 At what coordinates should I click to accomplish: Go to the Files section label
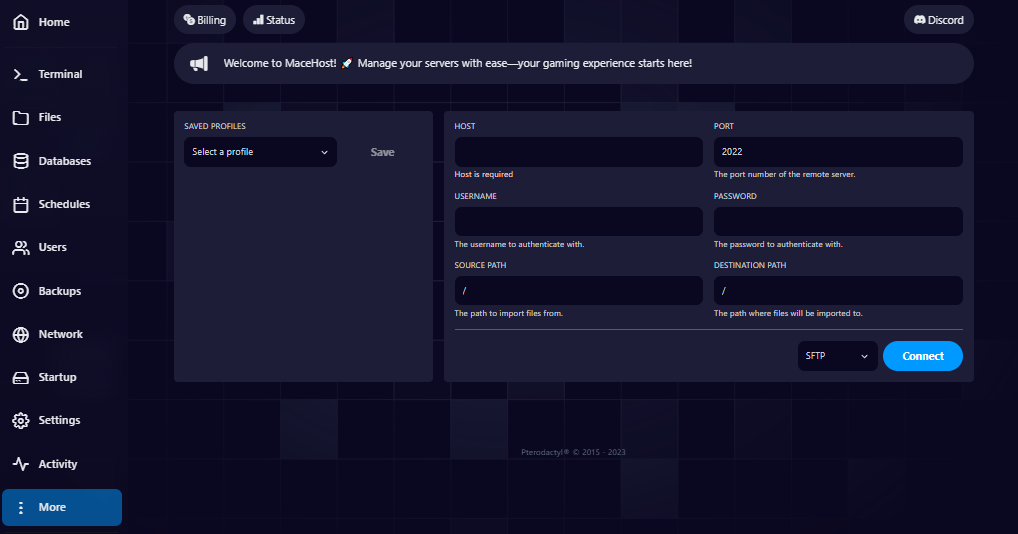click(x=49, y=117)
